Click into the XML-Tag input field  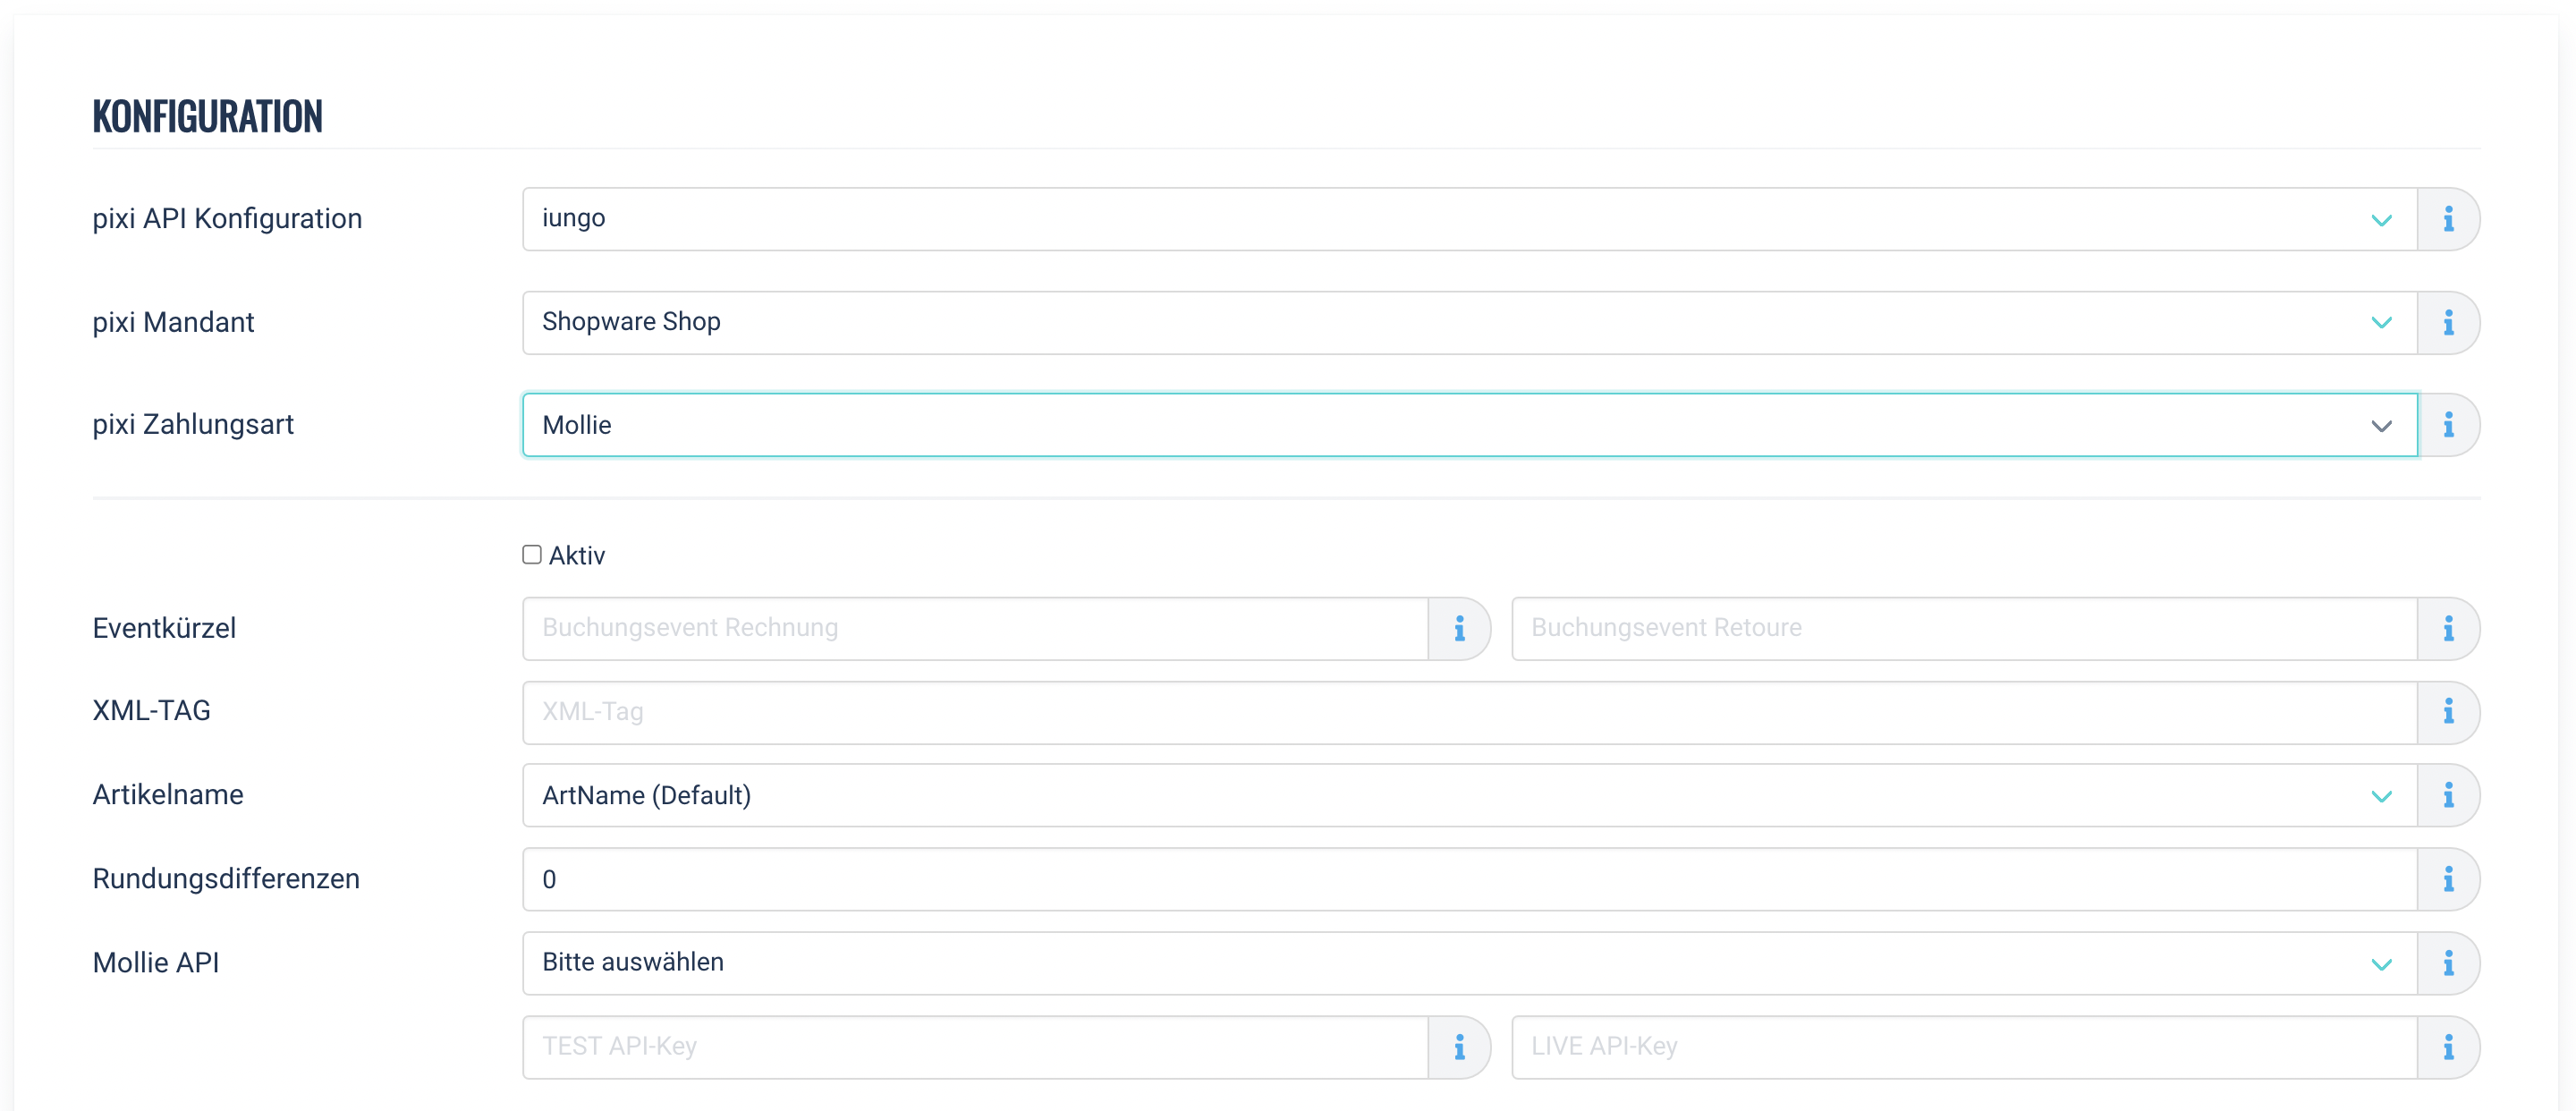(1470, 713)
